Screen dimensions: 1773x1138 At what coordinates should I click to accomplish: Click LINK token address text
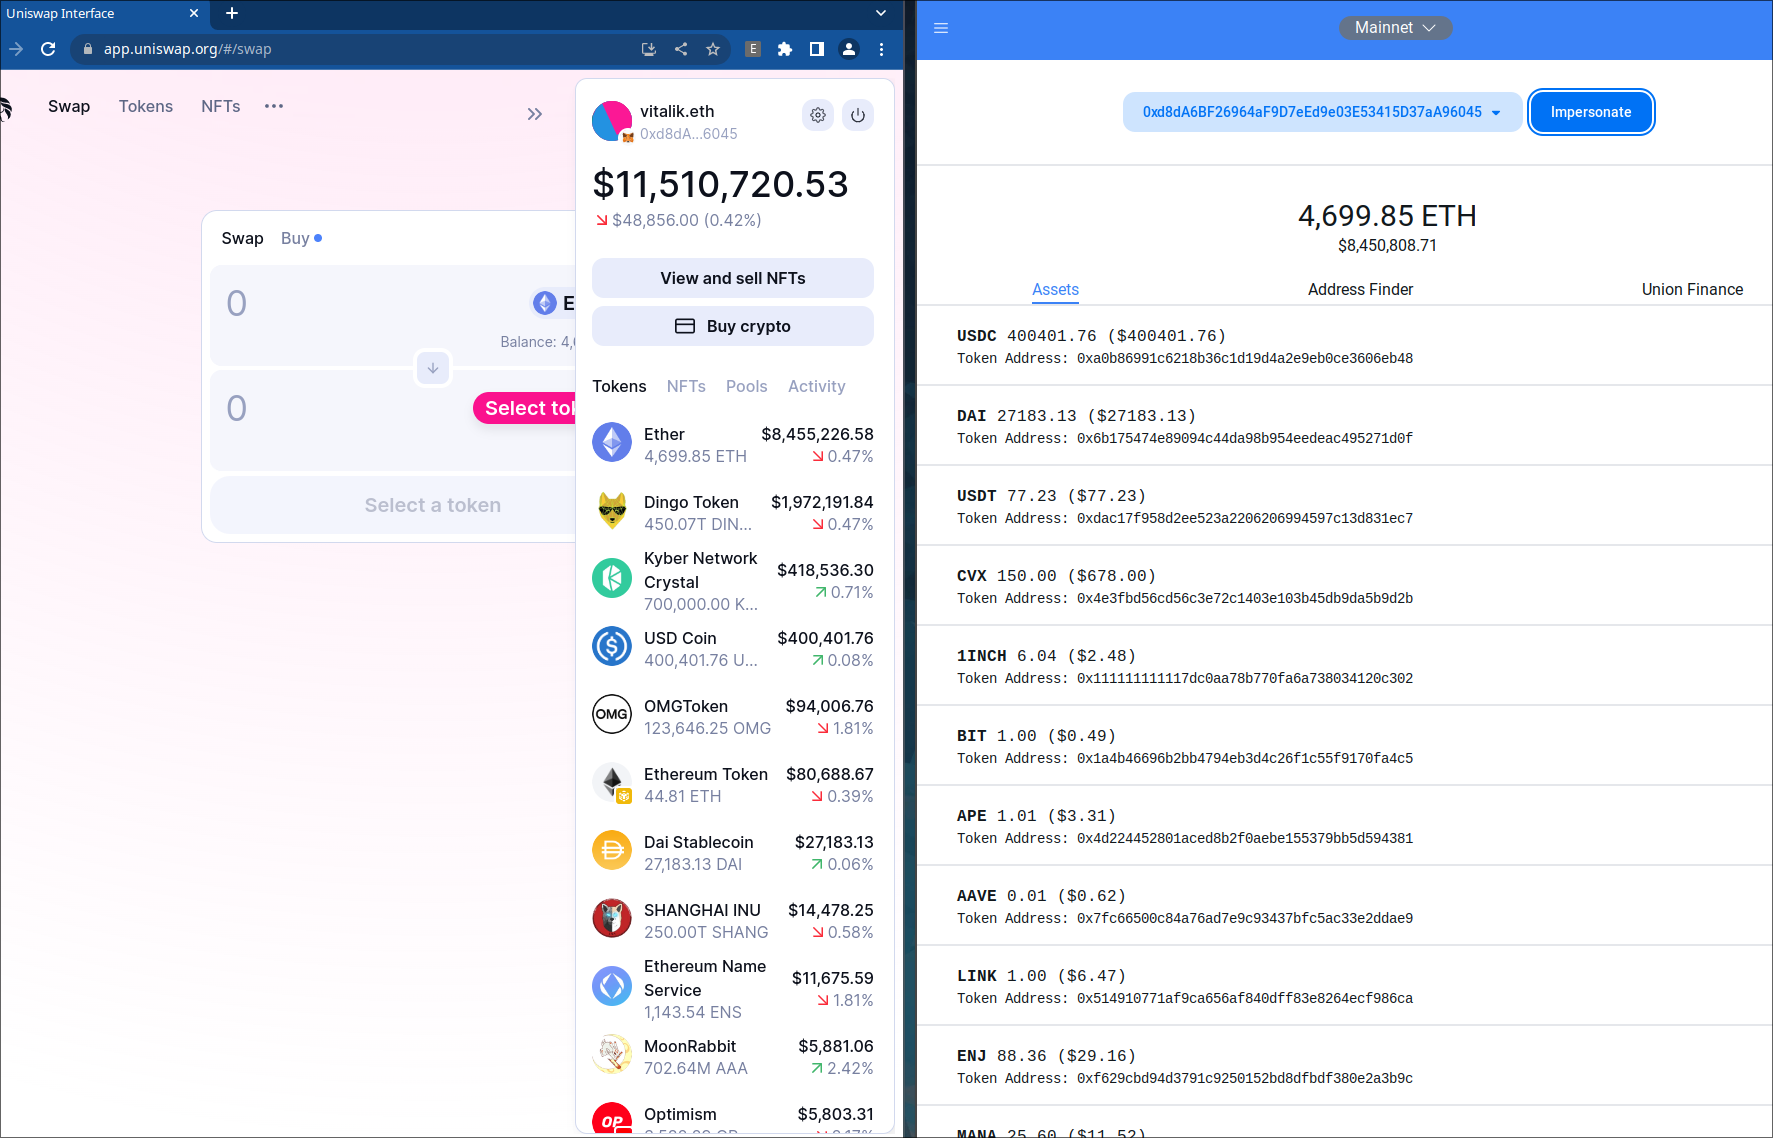click(x=1245, y=998)
